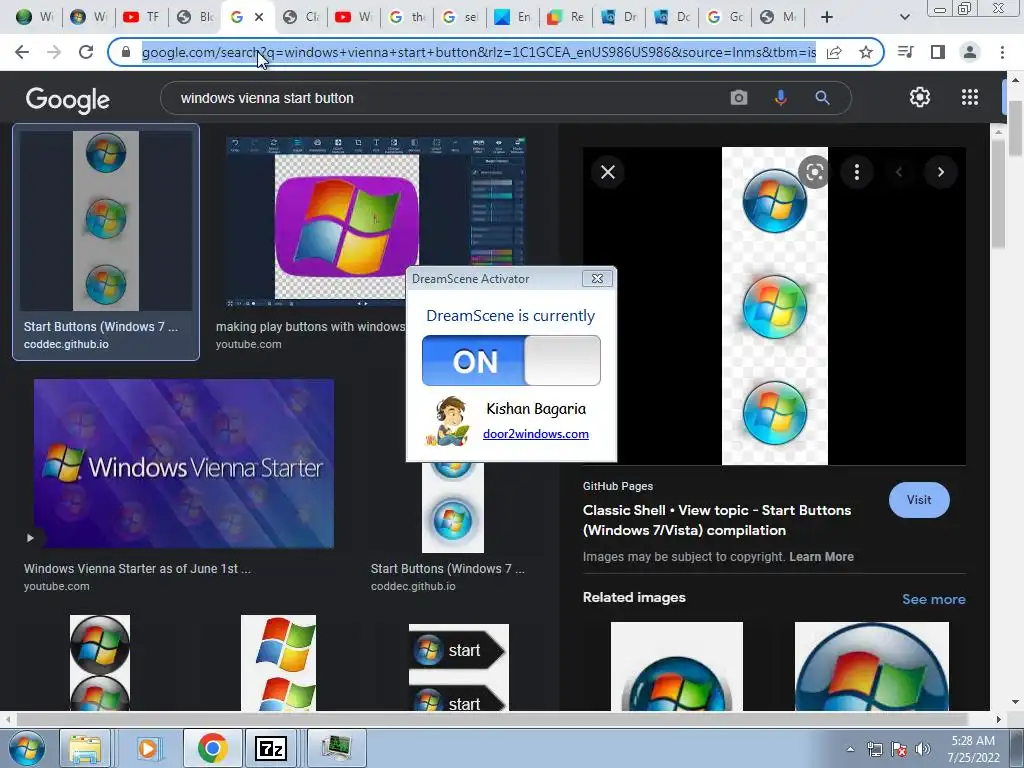Viewport: 1024px width, 768px height.
Task: Open Google apps grid
Action: point(970,97)
